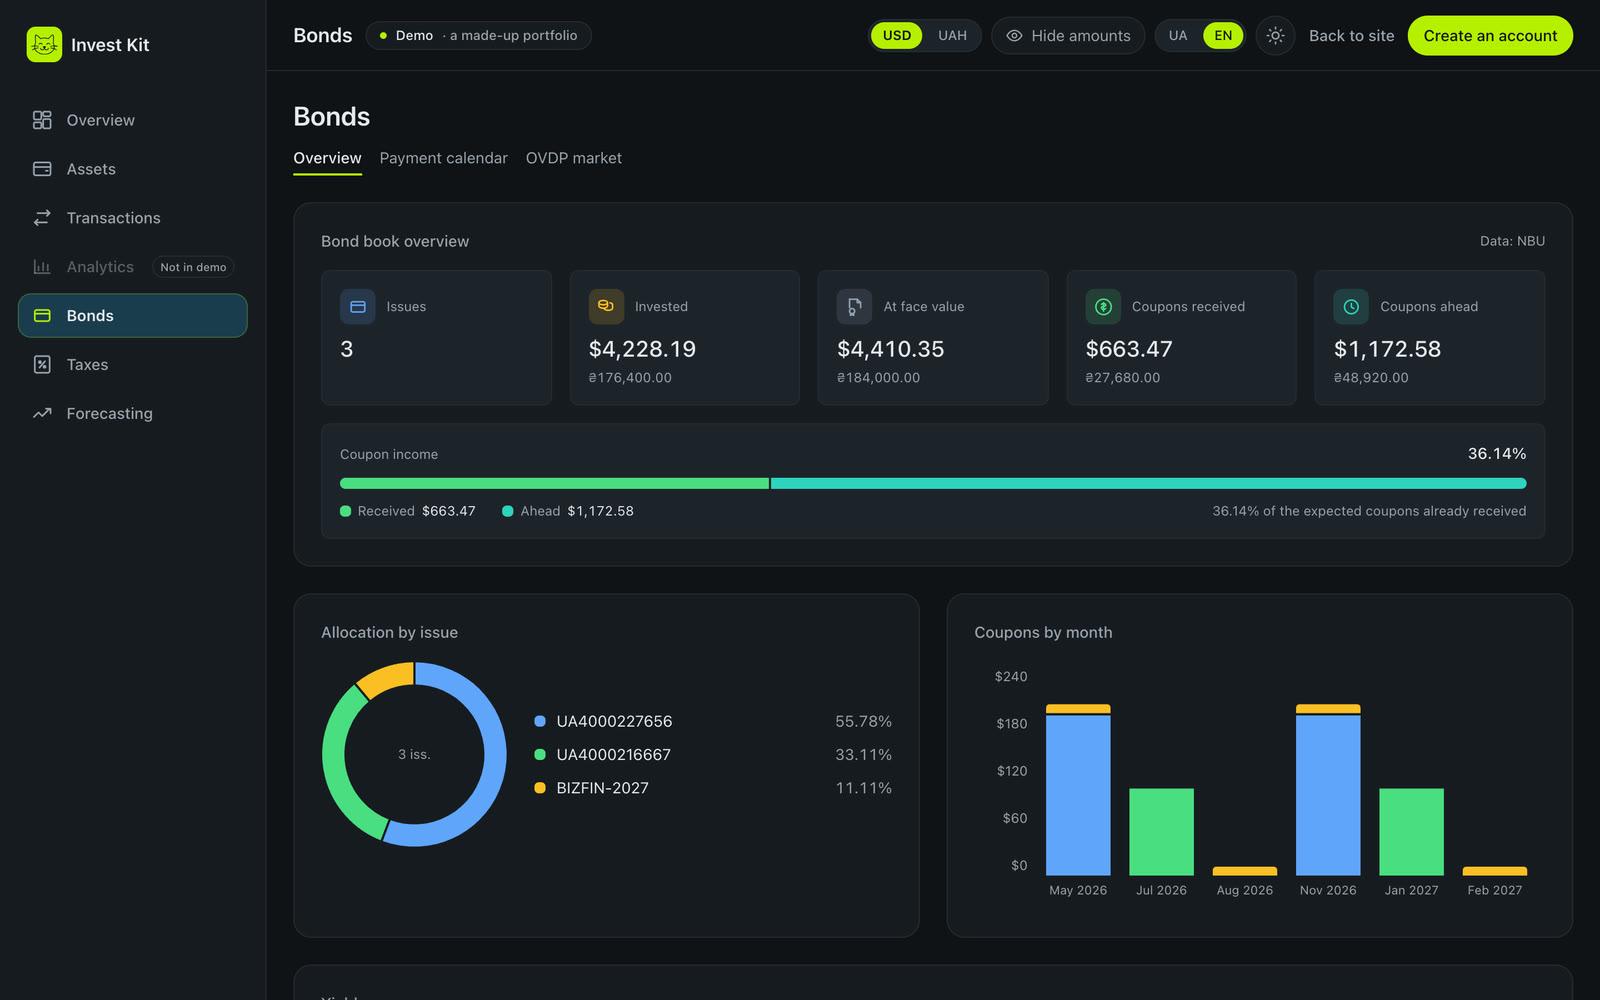The height and width of the screenshot is (1000, 1600).
Task: Open the Overview tab under Bonds
Action: (327, 159)
